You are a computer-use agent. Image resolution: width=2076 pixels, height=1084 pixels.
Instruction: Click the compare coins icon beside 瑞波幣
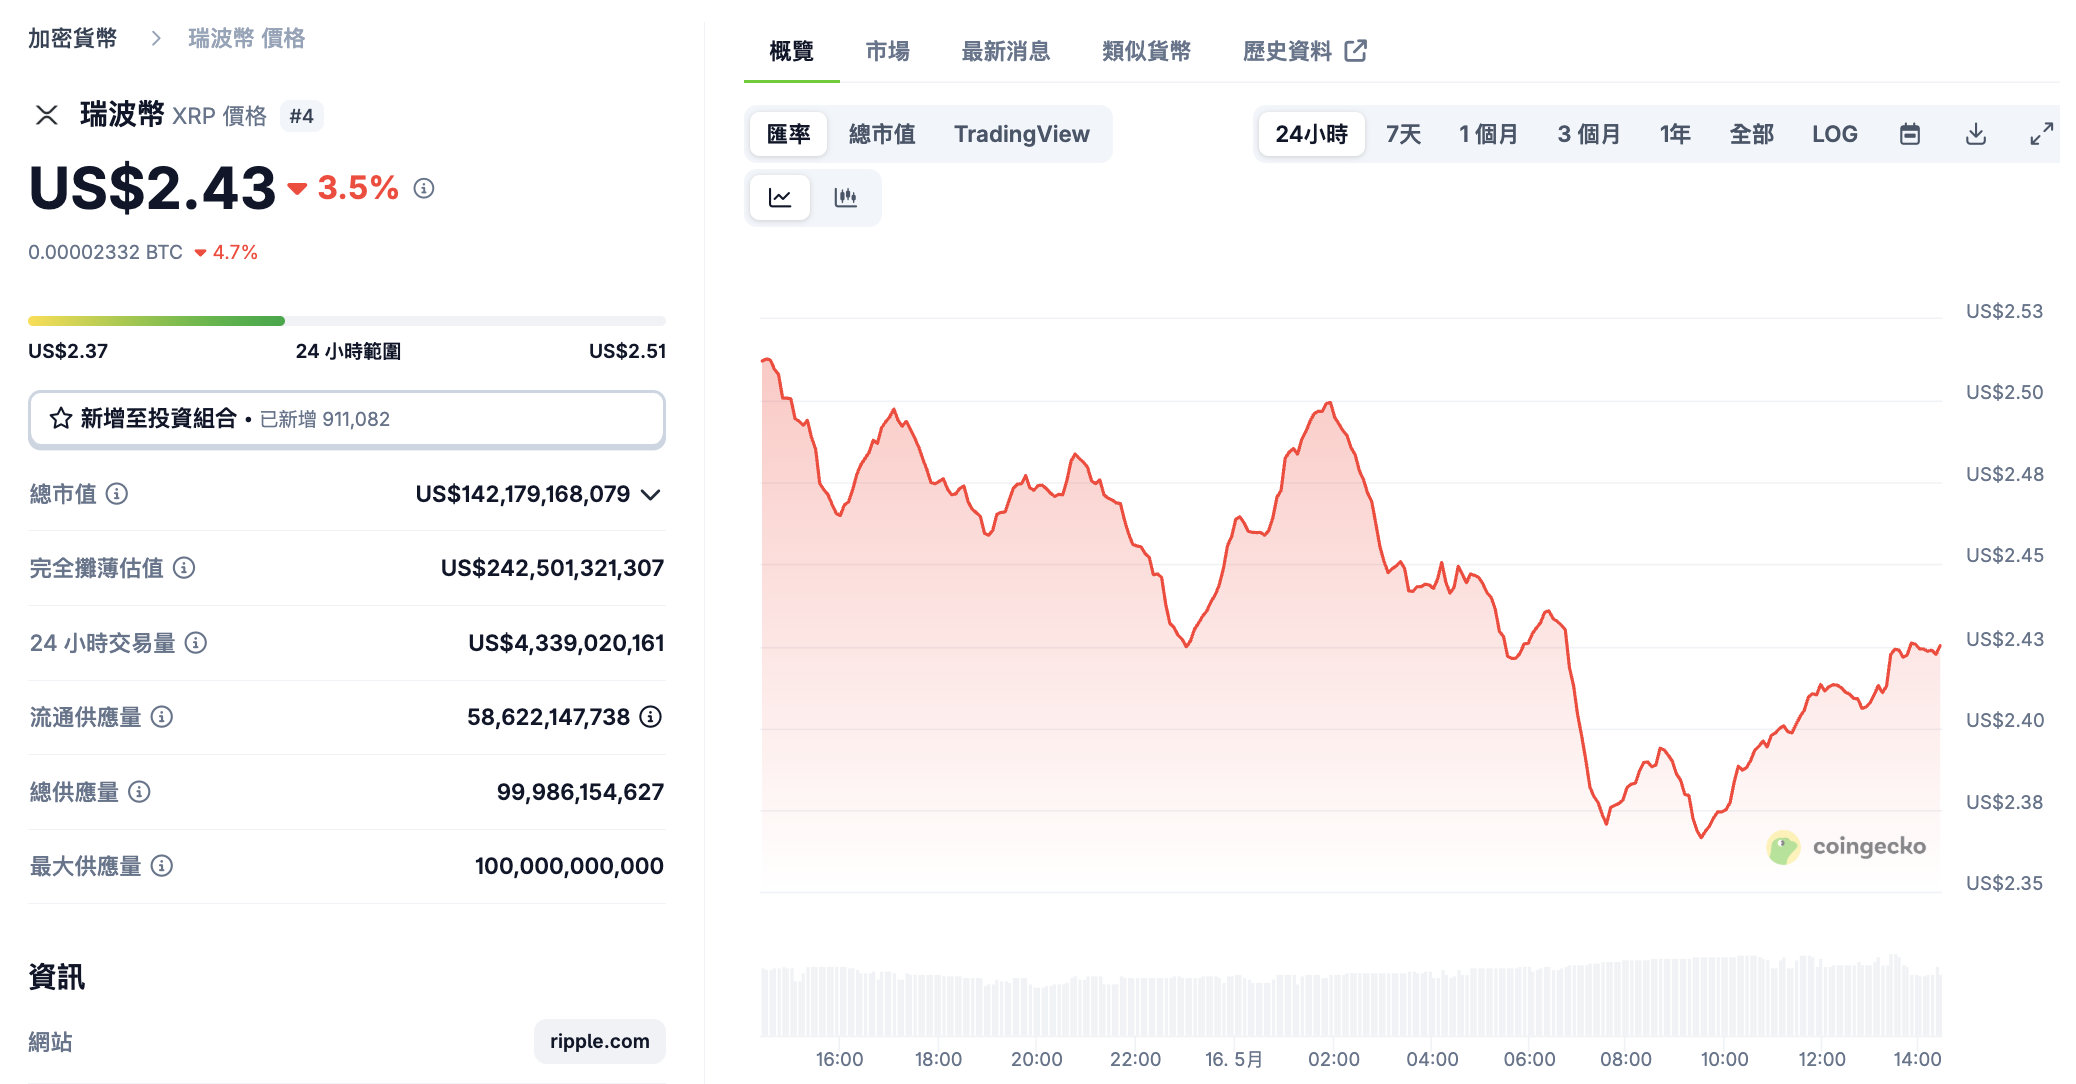point(46,115)
